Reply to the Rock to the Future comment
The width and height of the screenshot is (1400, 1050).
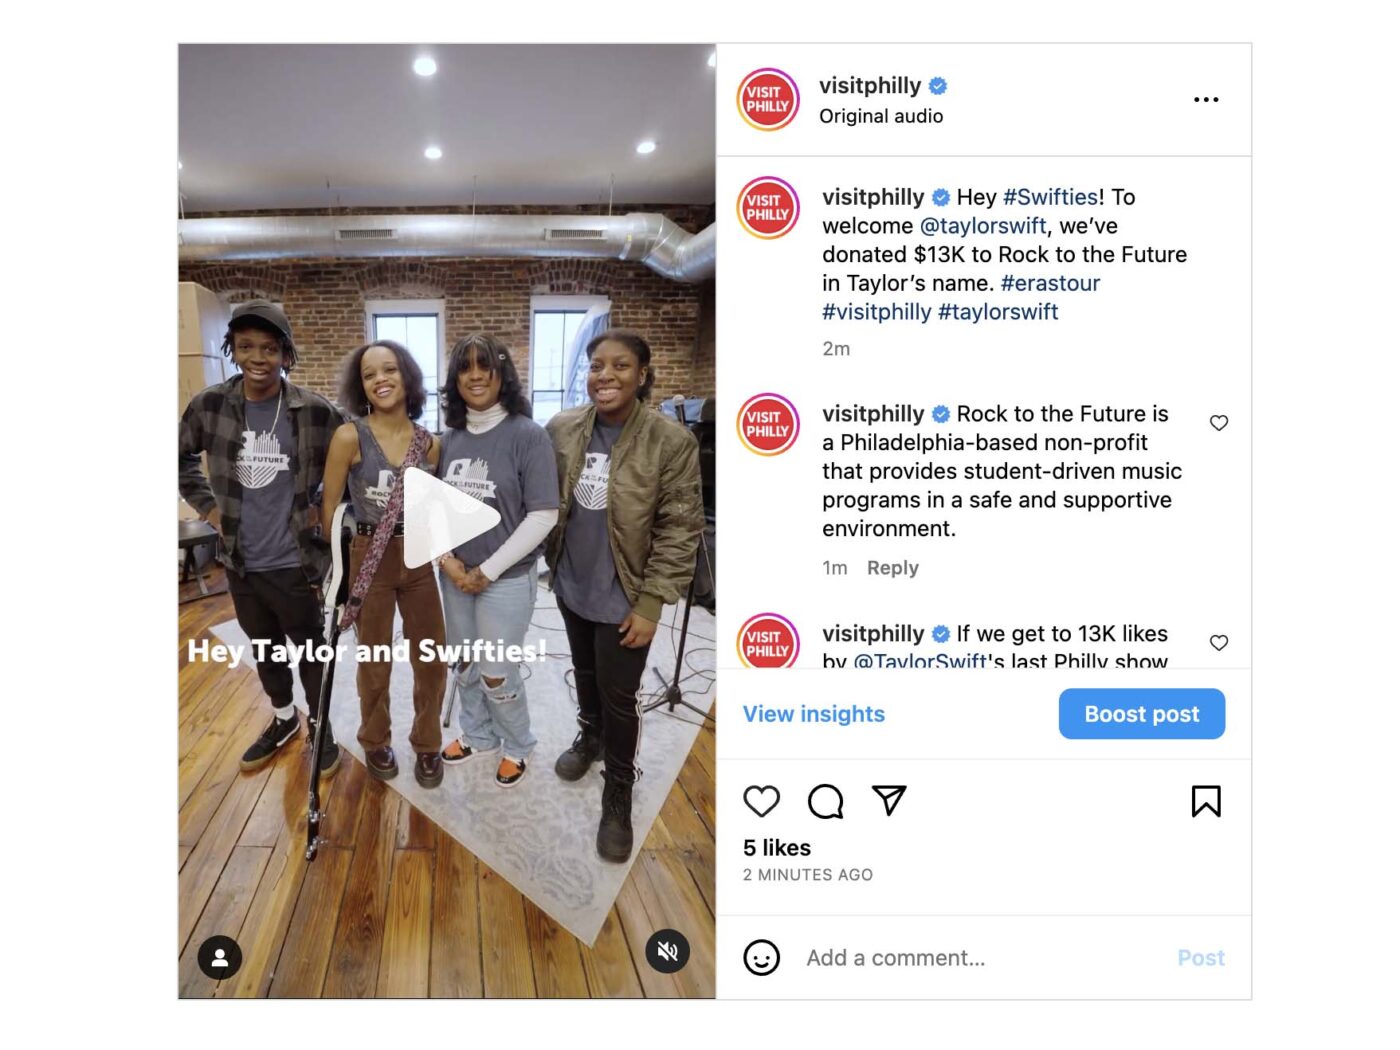pos(893,568)
